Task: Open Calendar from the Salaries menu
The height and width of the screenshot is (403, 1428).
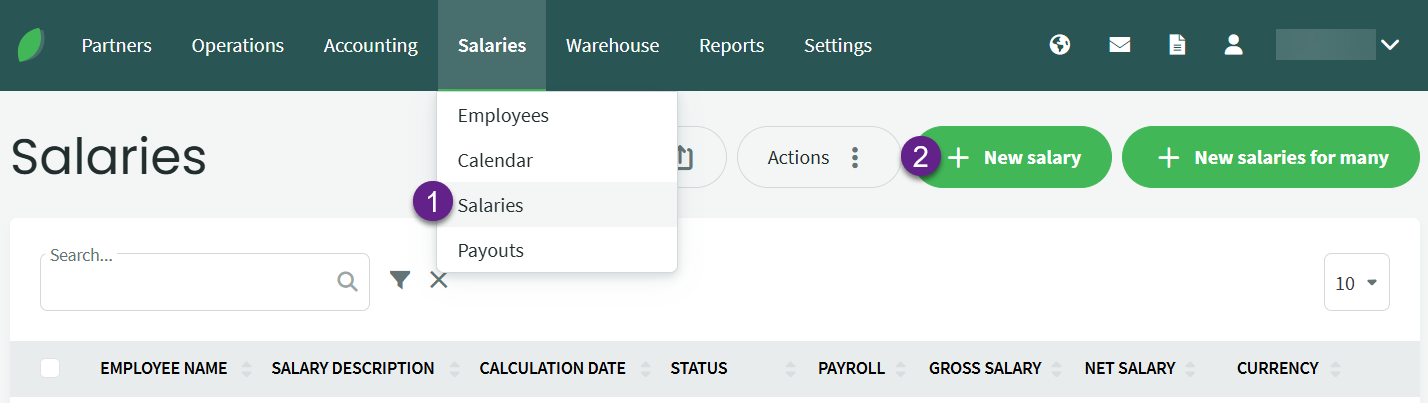Action: point(495,160)
